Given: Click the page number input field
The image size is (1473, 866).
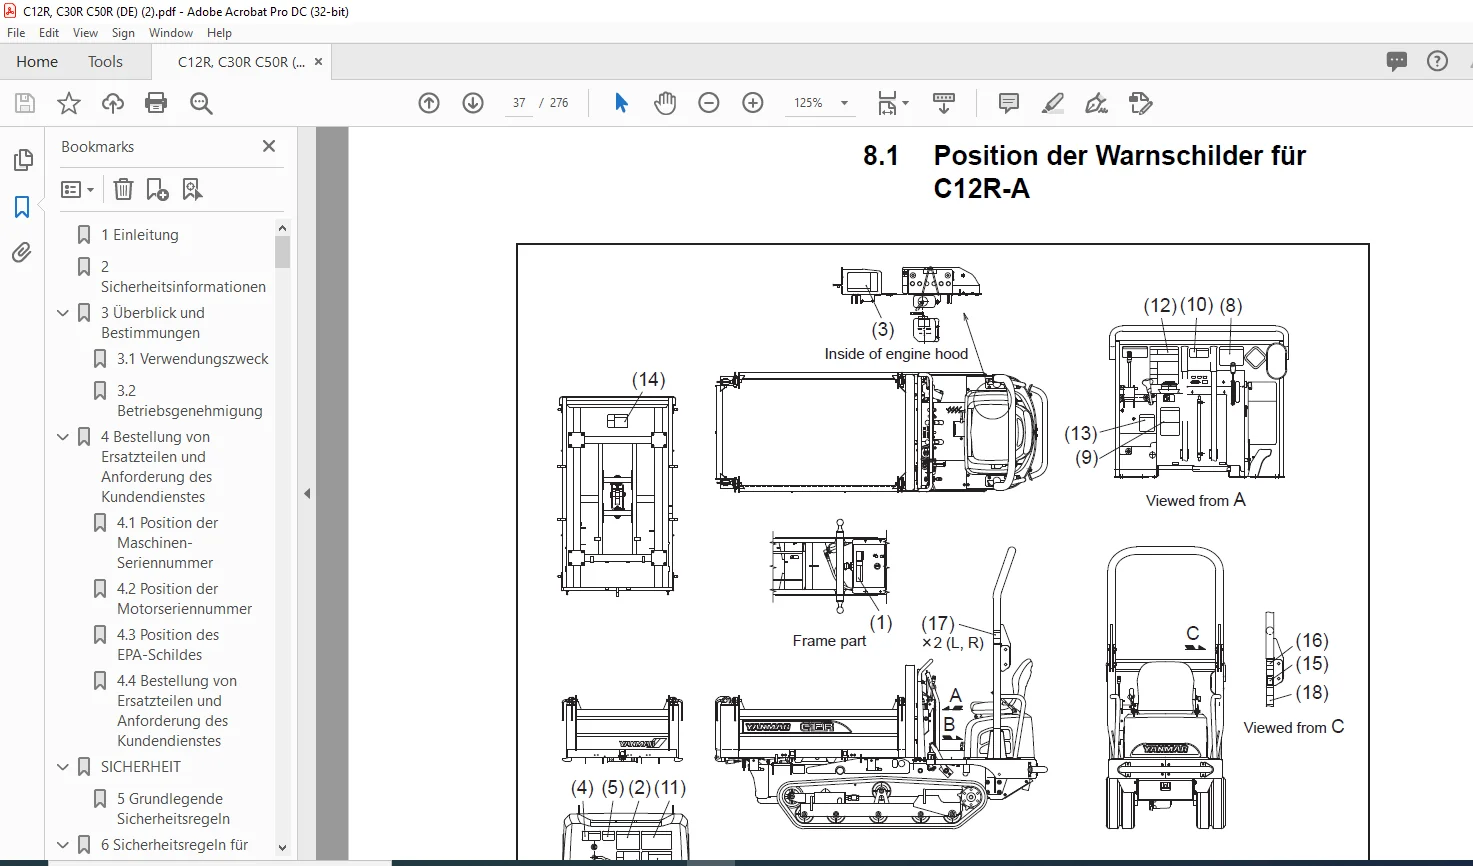Looking at the screenshot, I should point(519,103).
